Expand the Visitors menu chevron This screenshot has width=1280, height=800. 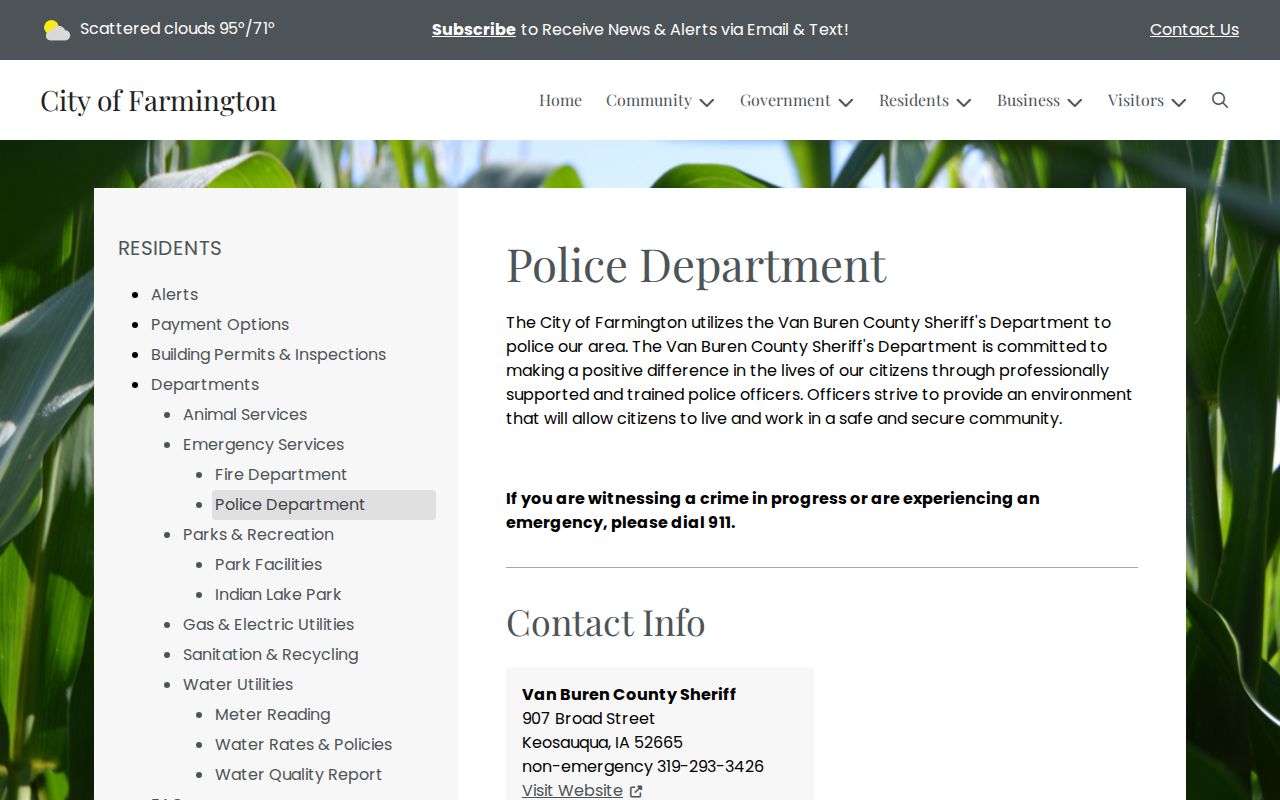click(x=1179, y=102)
